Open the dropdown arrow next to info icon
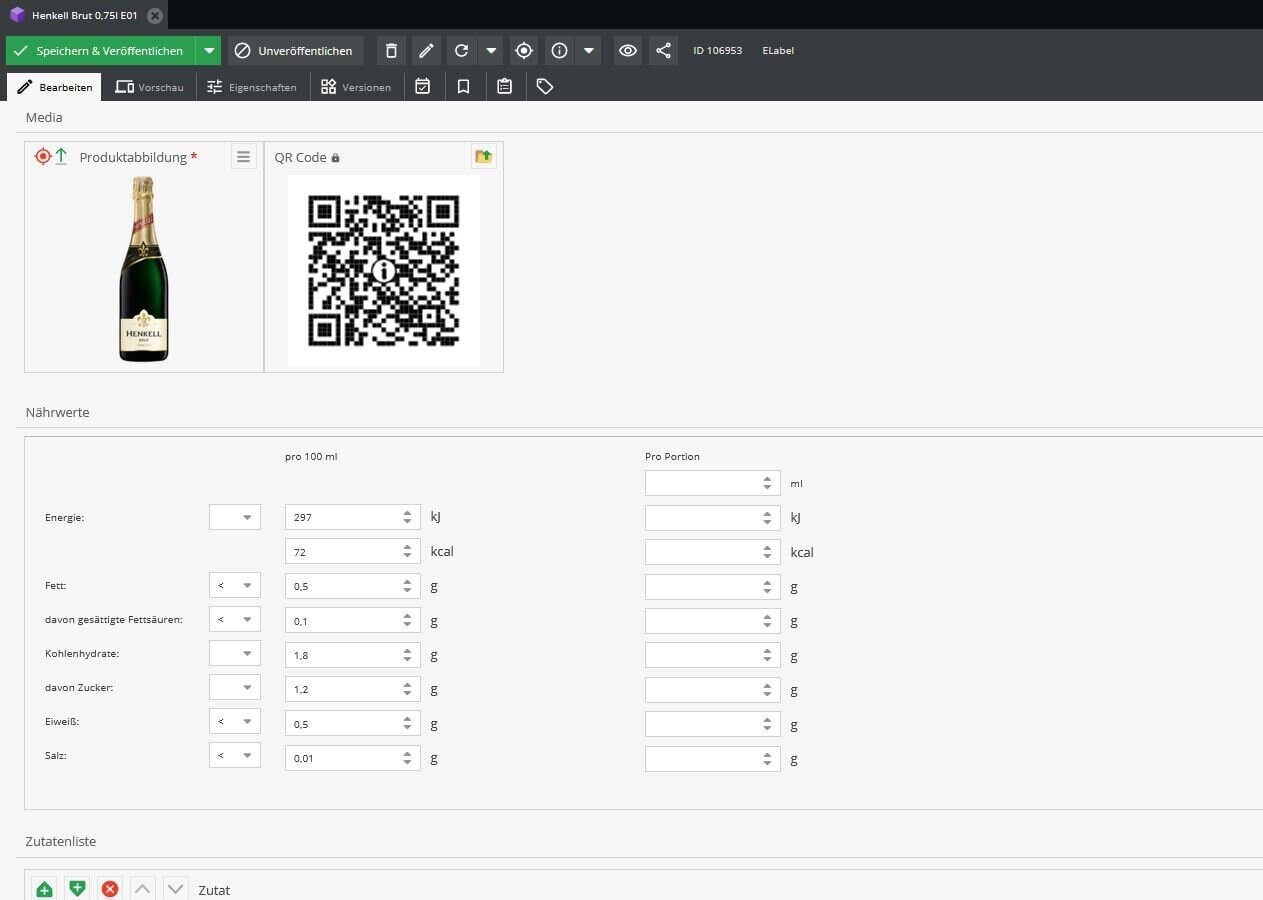This screenshot has width=1263, height=900. point(589,51)
